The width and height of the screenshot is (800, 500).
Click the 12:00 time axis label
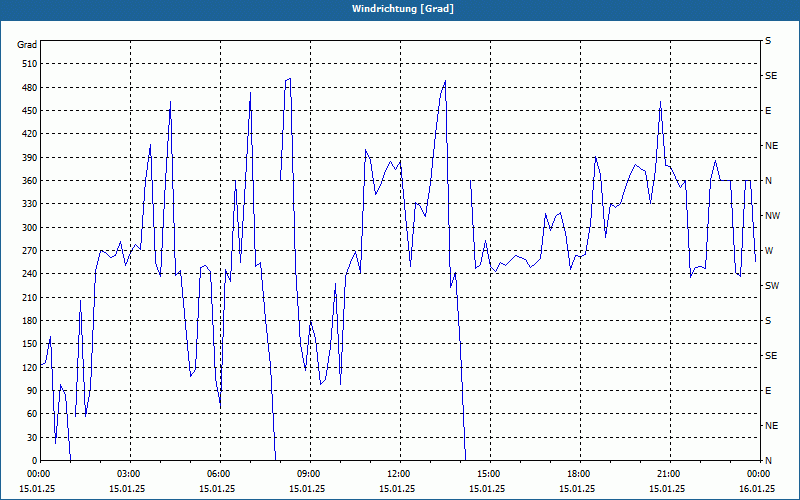pyautogui.click(x=400, y=474)
